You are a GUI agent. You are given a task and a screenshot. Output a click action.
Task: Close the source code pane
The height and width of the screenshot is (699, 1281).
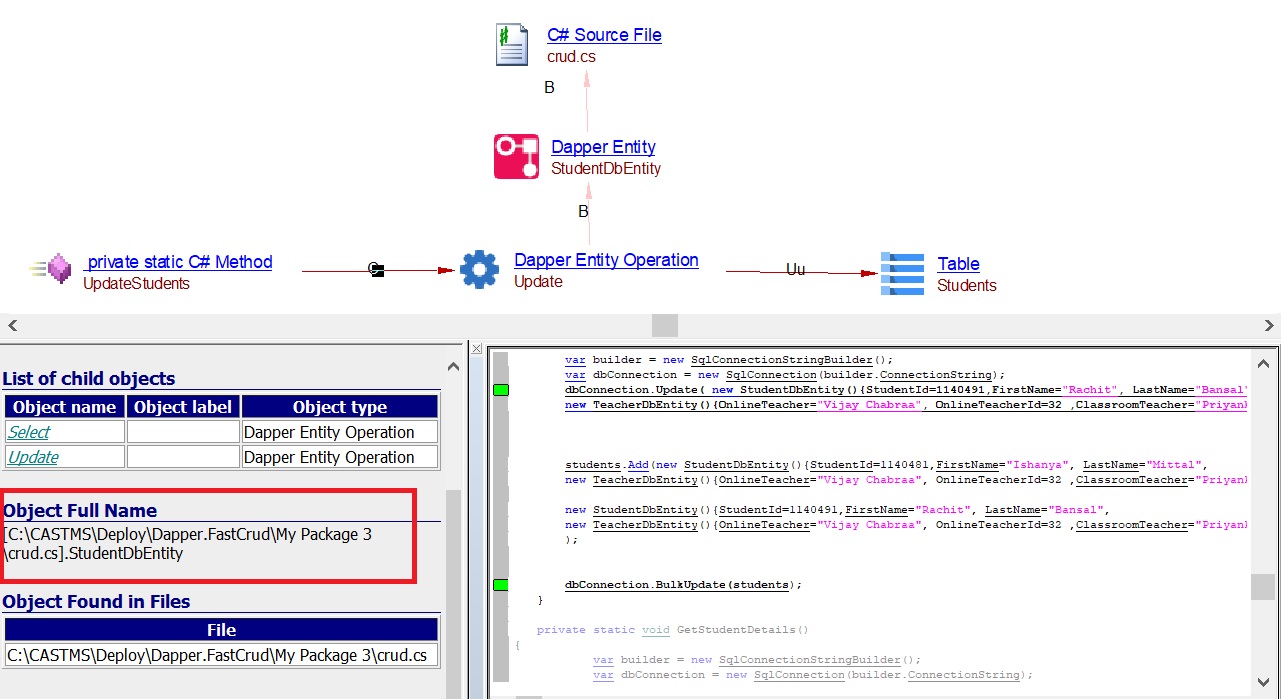coord(477,349)
